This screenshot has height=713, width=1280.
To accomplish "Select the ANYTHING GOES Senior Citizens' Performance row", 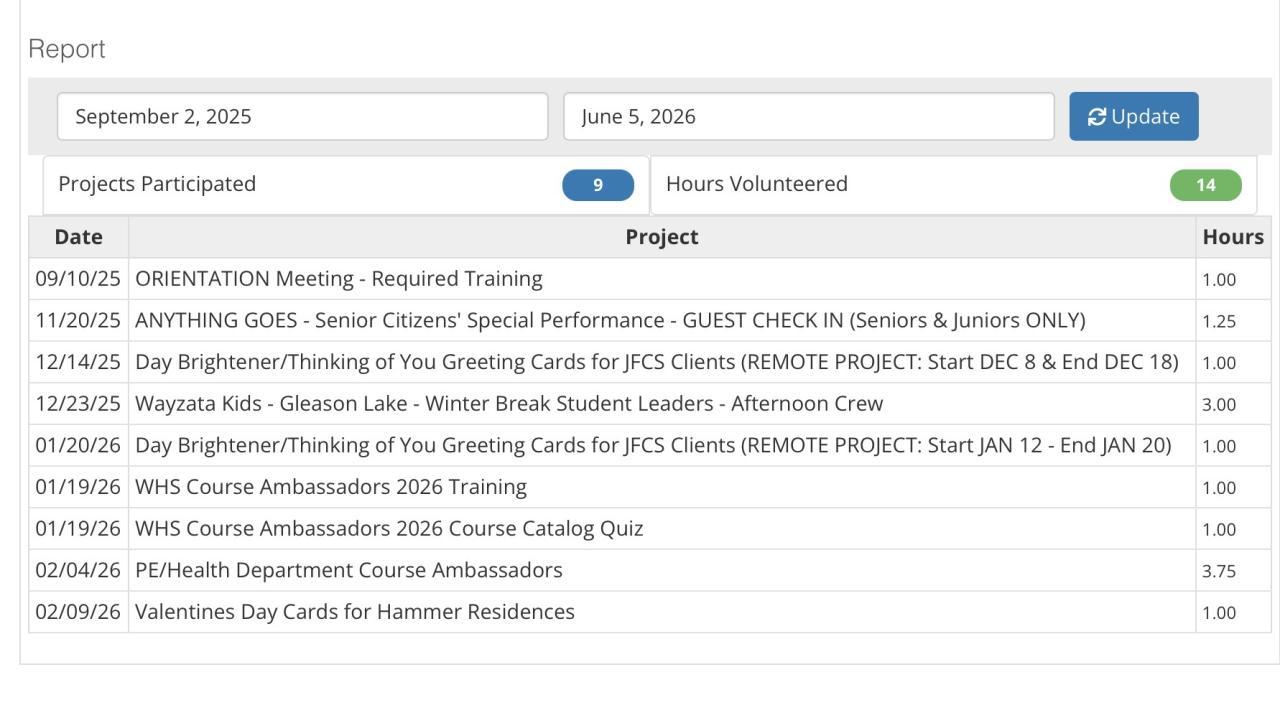I will [609, 321].
